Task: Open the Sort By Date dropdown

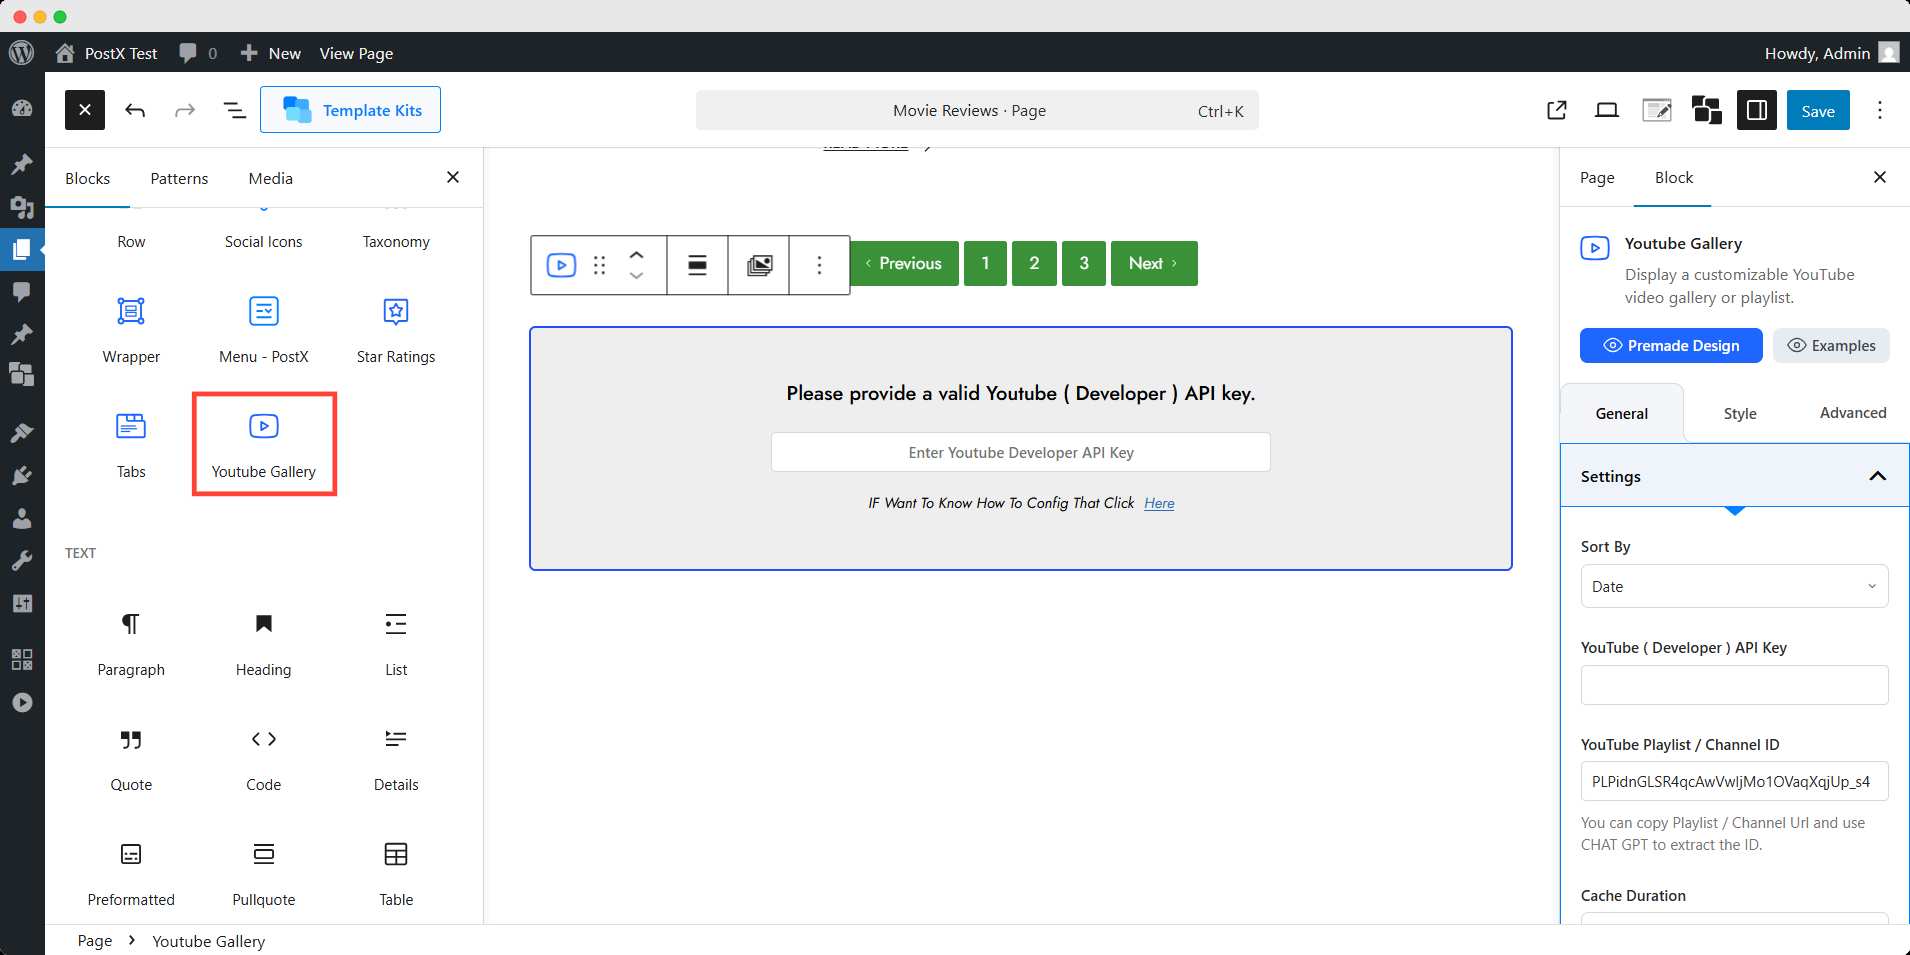Action: tap(1734, 586)
